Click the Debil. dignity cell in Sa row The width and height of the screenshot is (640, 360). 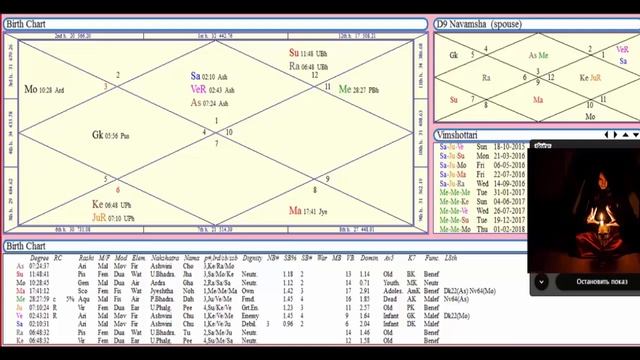pos(249,324)
